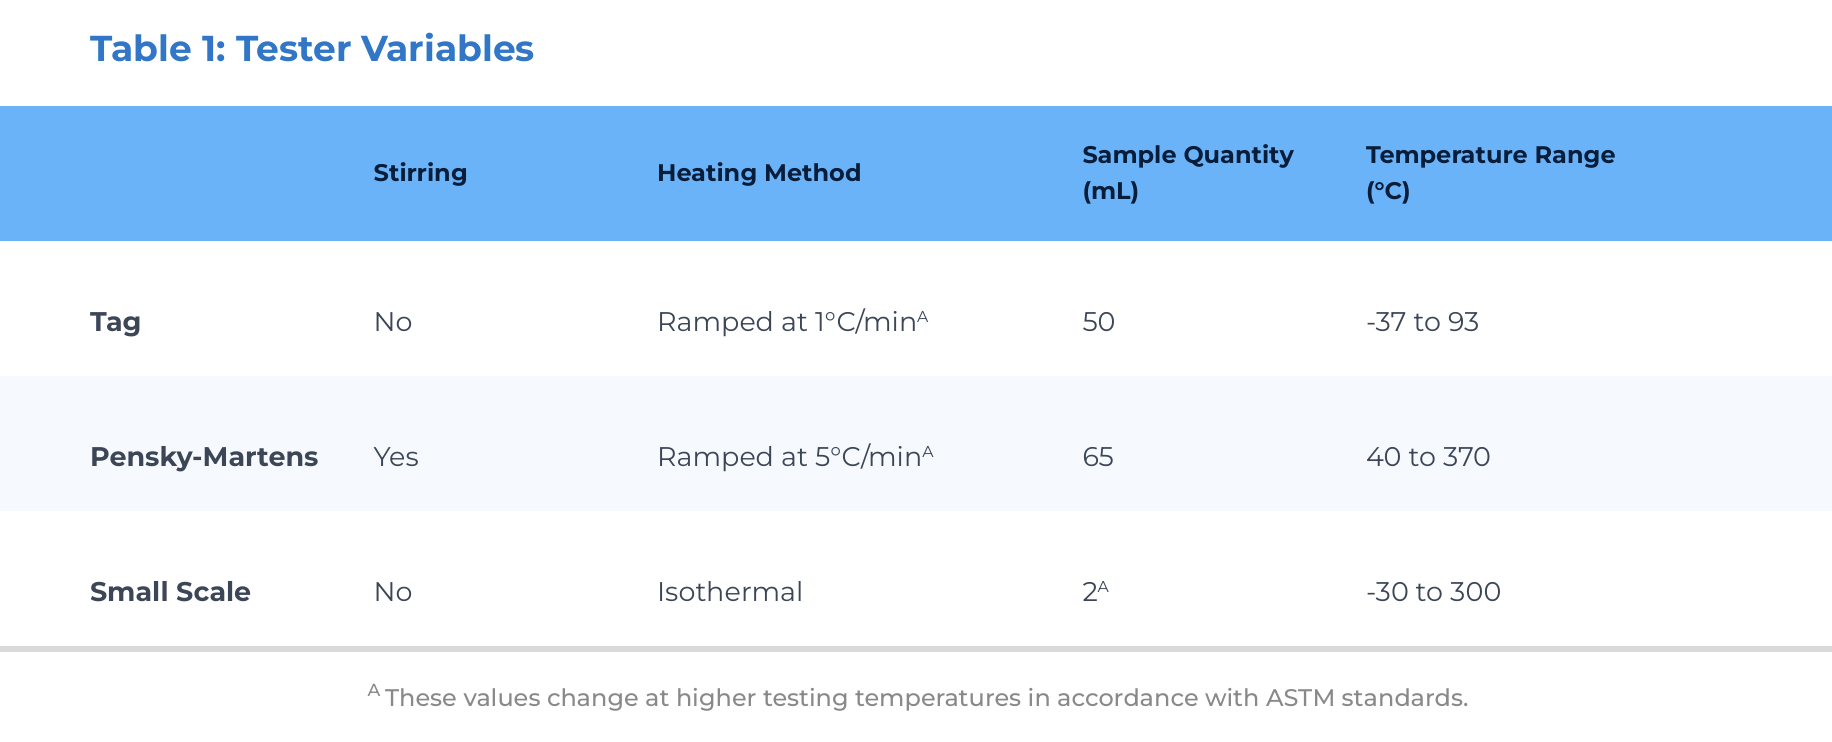Select the Stirring column header

[x=420, y=173]
